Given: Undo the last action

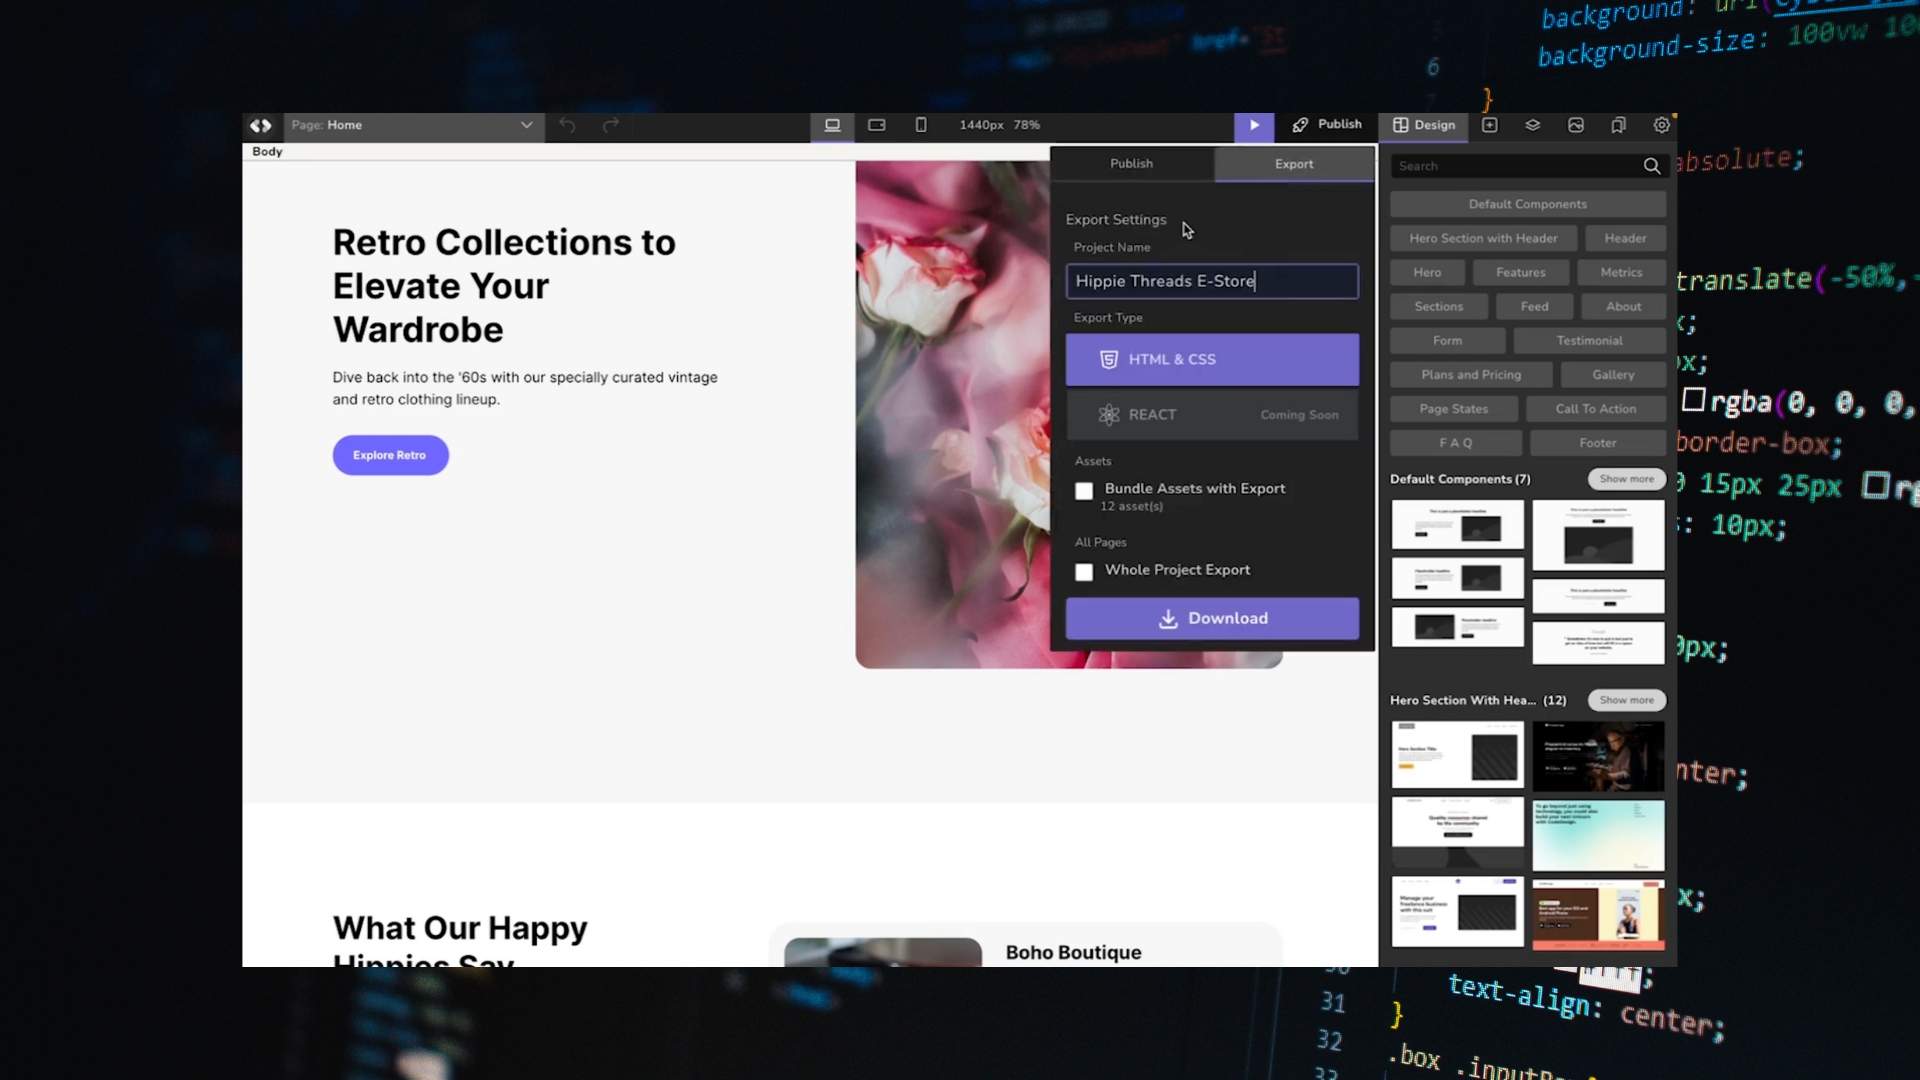Looking at the screenshot, I should 567,125.
